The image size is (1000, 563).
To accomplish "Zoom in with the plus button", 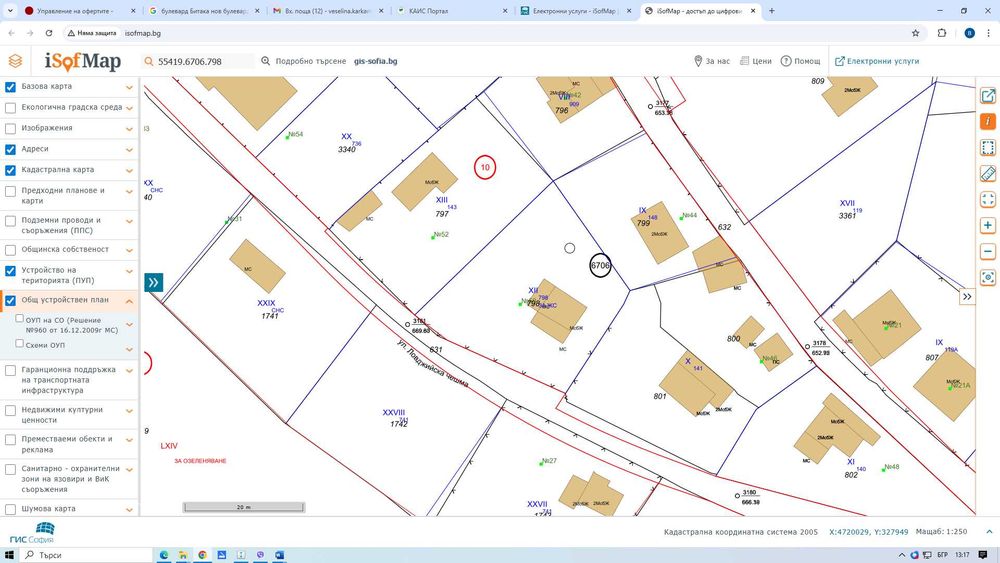I will coord(987,226).
